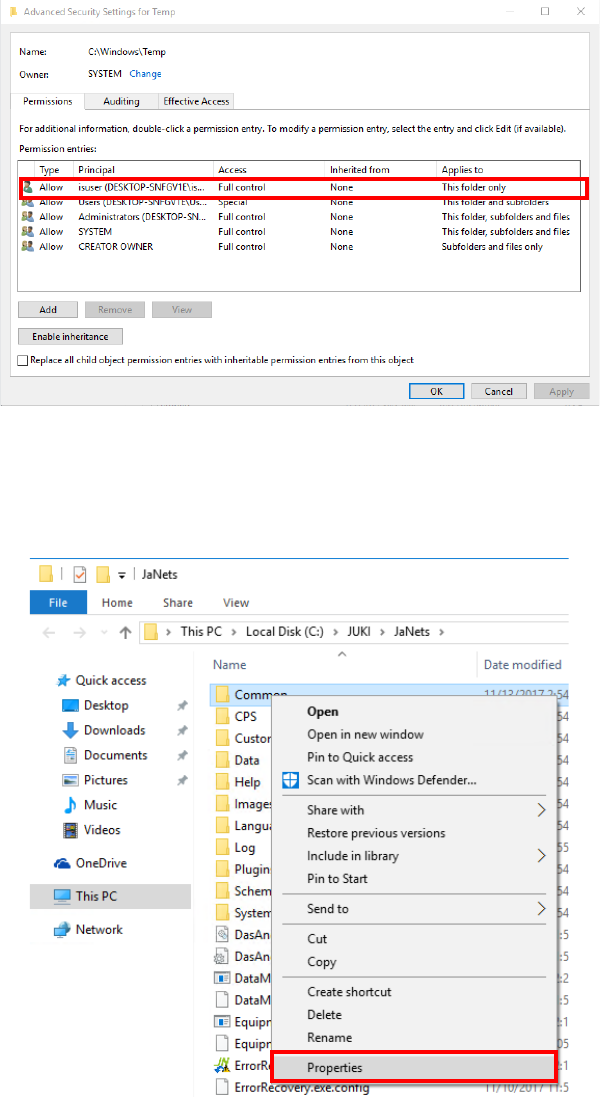This screenshot has width=600, height=1097.
Task: Click the Data folder icon
Action: [222, 760]
